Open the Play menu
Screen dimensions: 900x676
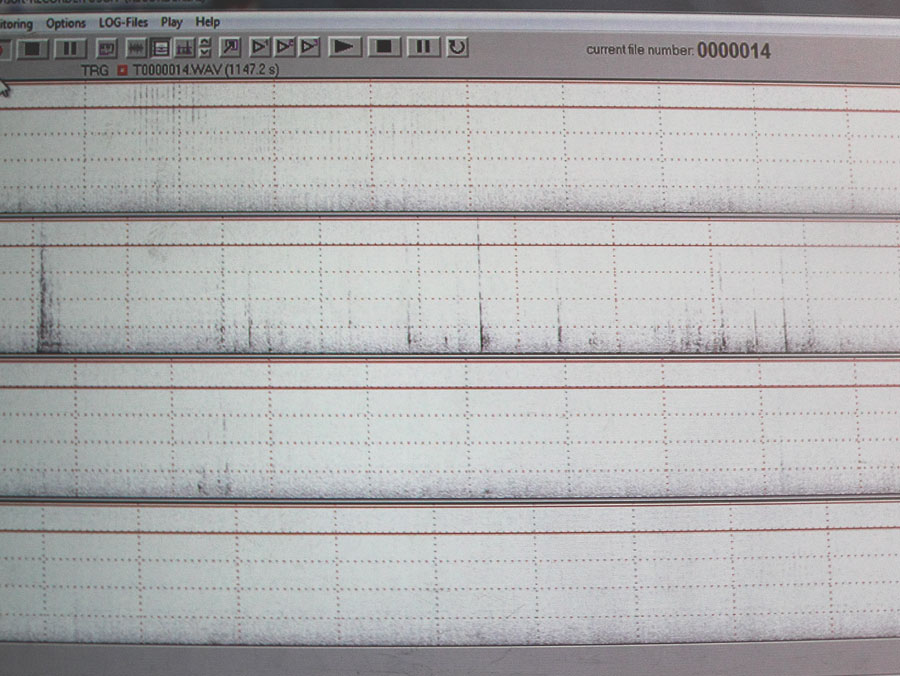click(171, 22)
